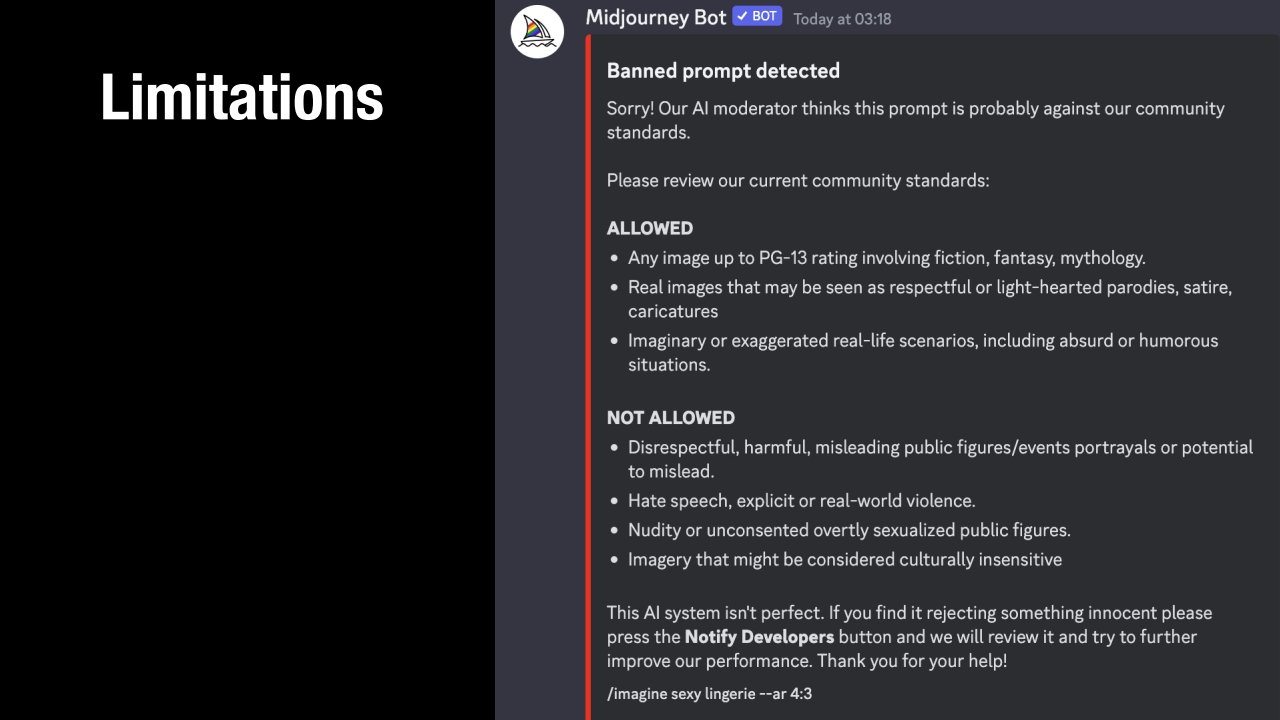This screenshot has height=720, width=1280.
Task: Click 'Please review our current community standards' line
Action: pos(798,181)
